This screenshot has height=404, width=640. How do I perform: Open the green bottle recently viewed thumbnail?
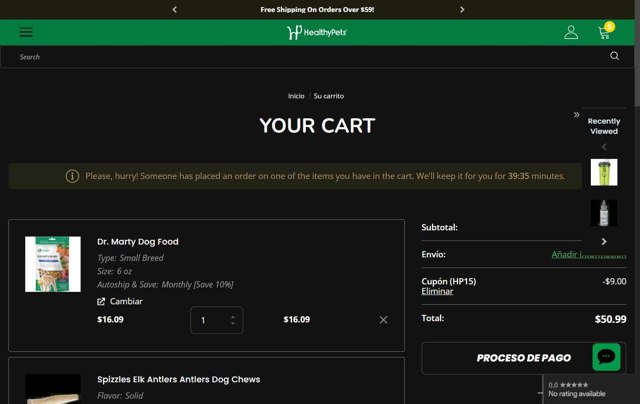tap(604, 172)
